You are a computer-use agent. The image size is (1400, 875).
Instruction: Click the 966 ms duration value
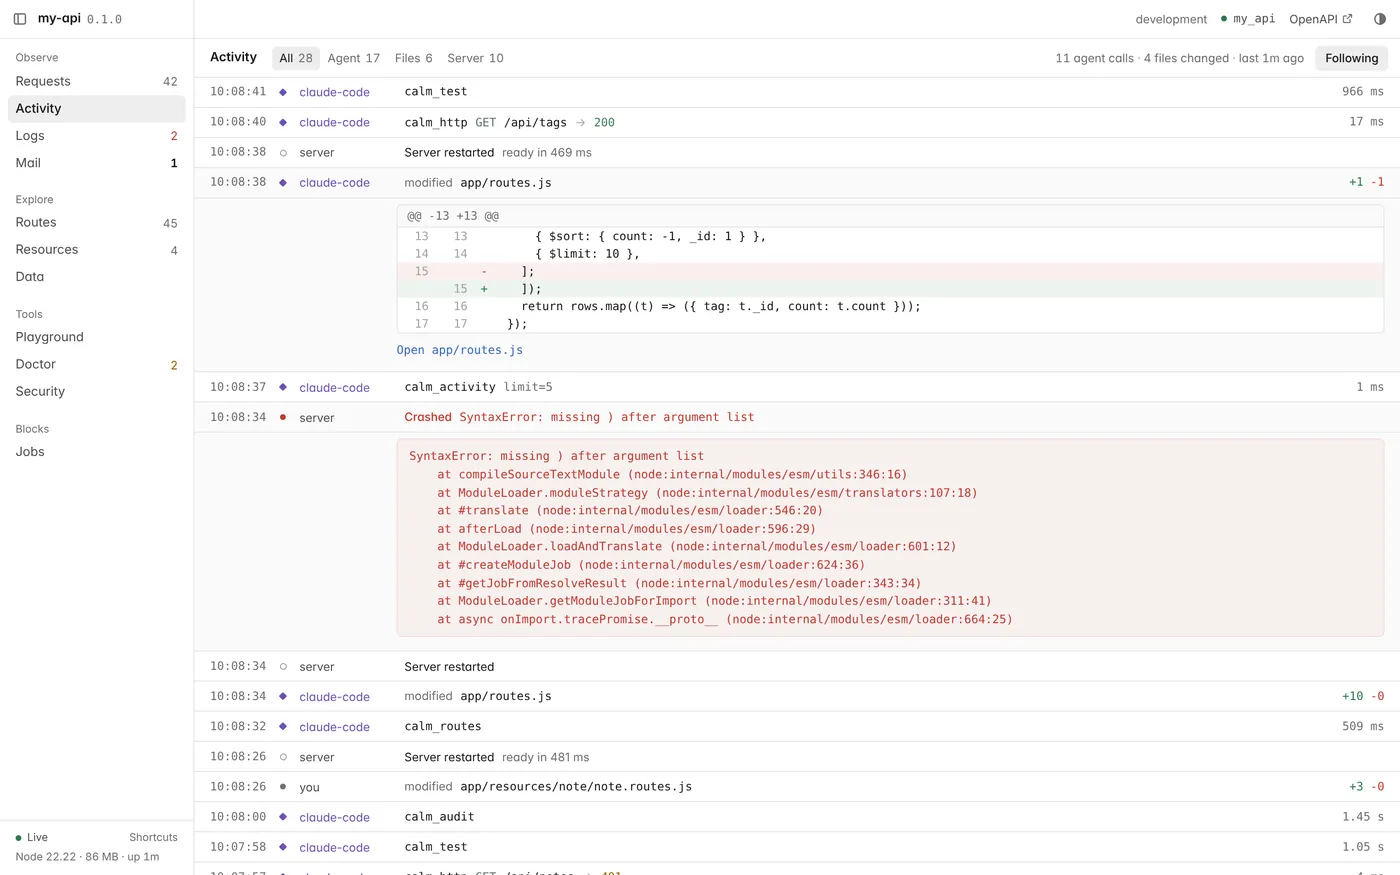[1363, 92]
